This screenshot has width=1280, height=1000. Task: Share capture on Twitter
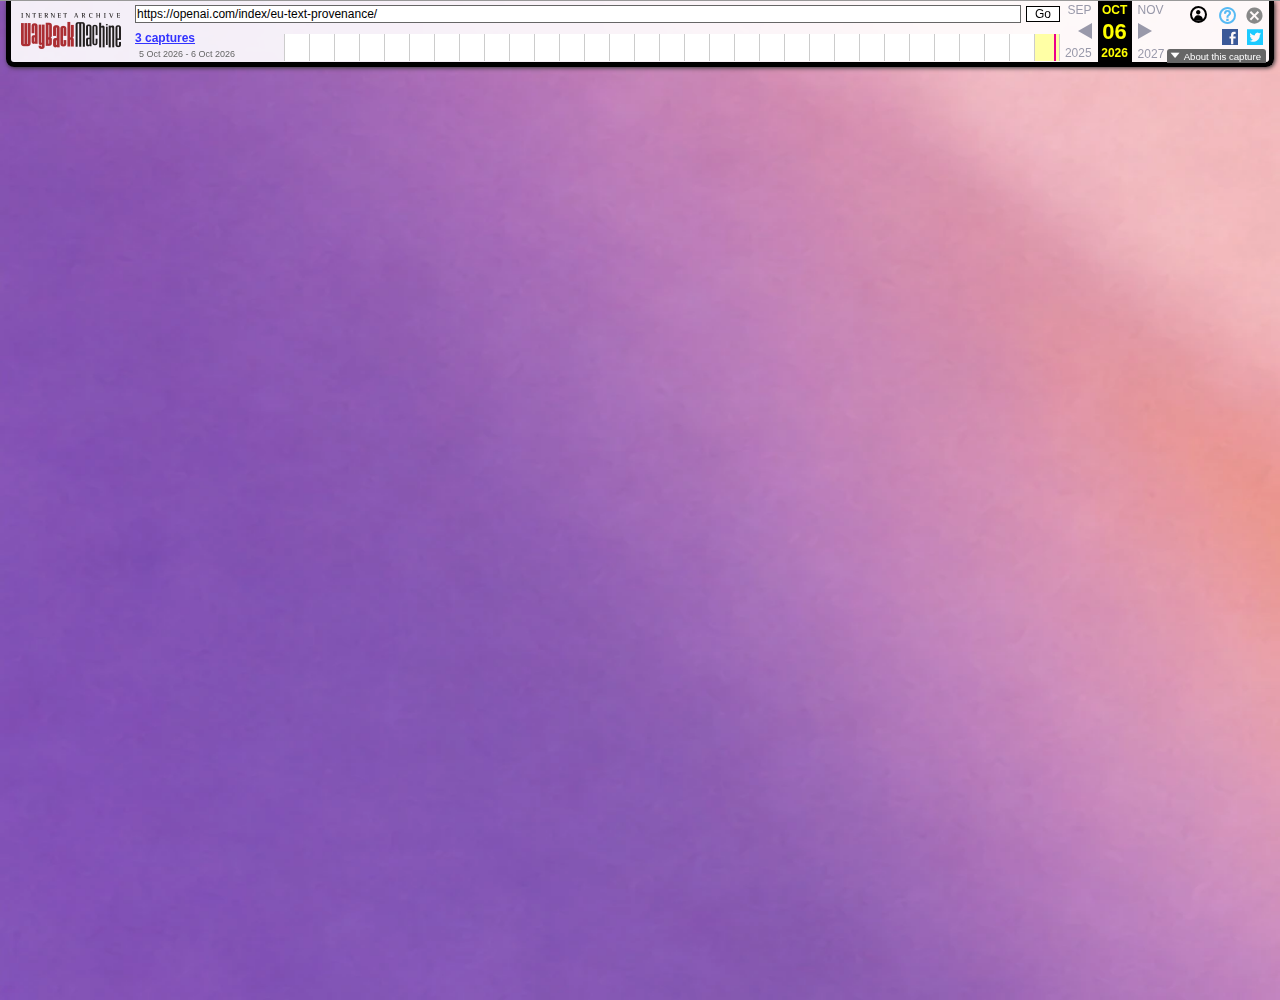coord(1255,37)
